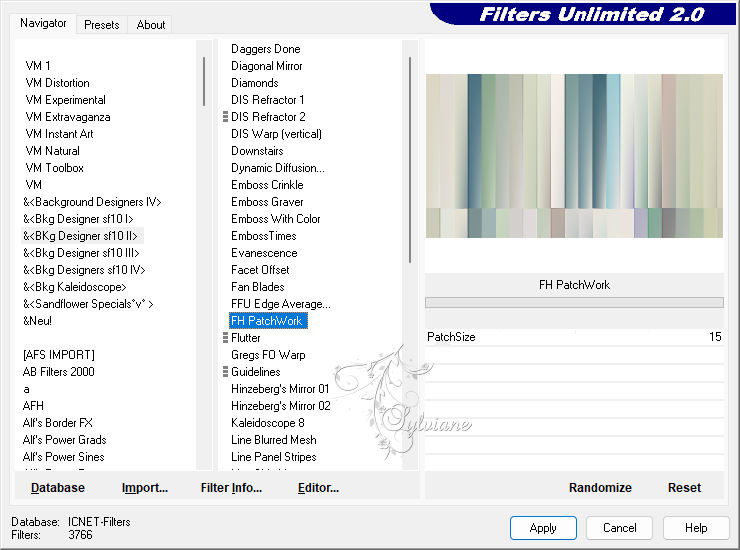
Task: Select &<Bkg Designer sf10 III> category
Action: click(x=81, y=253)
